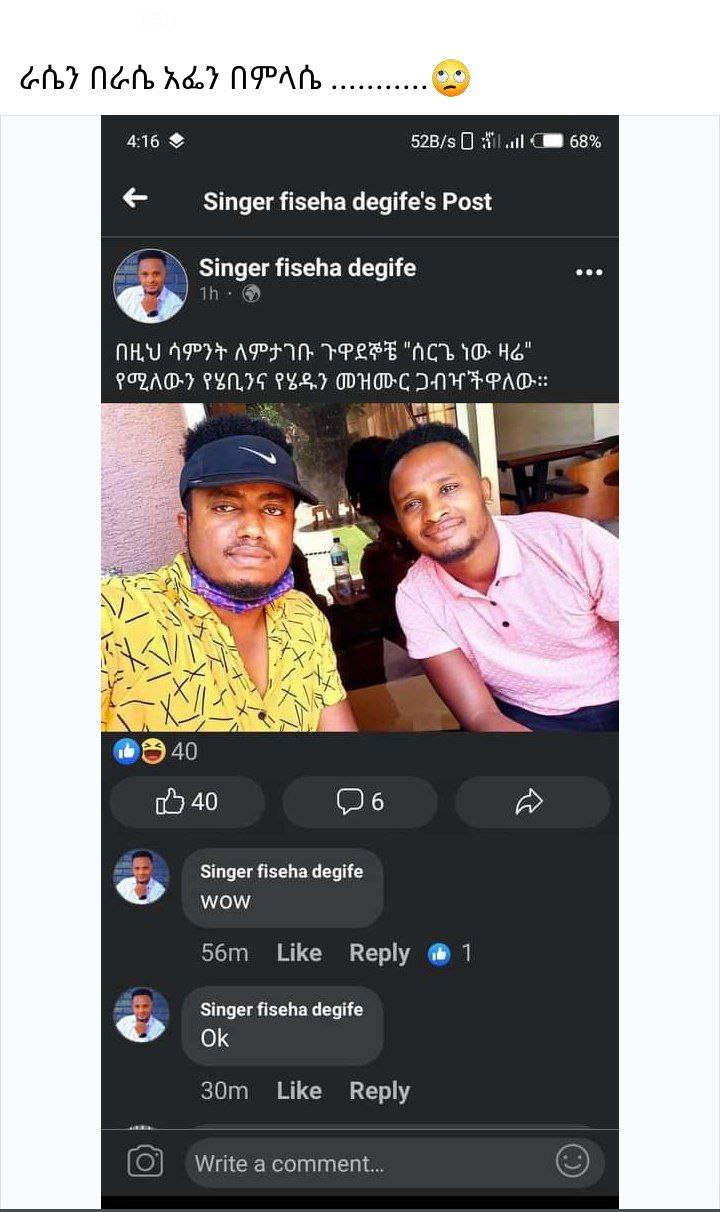
Task: Tap commenter avatar next to "Ok" comment
Action: click(141, 1015)
